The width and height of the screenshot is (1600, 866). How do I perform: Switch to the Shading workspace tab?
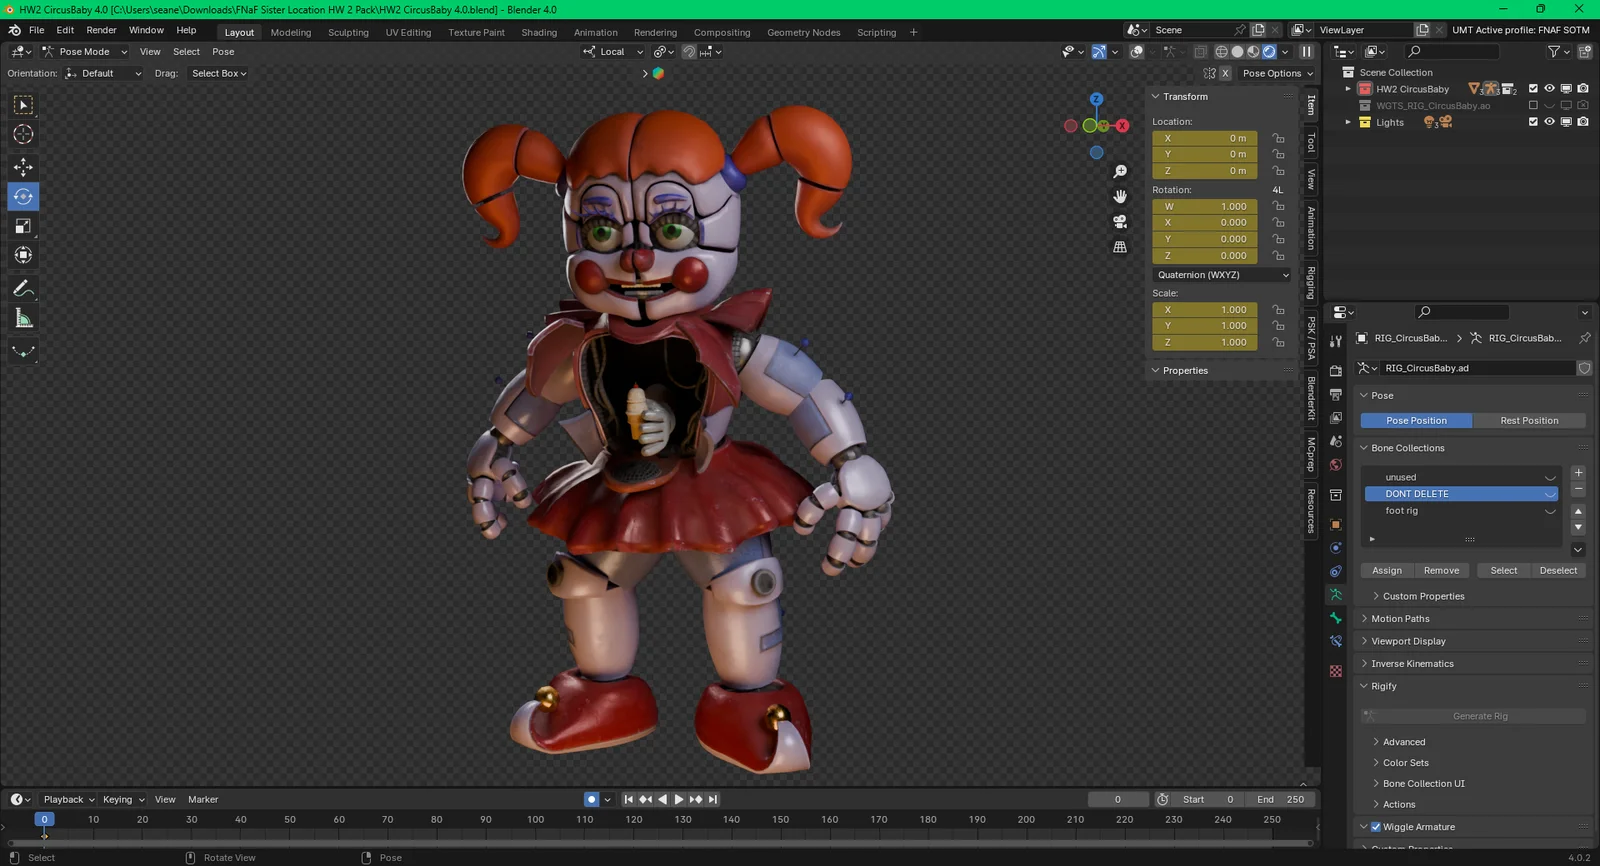539,32
